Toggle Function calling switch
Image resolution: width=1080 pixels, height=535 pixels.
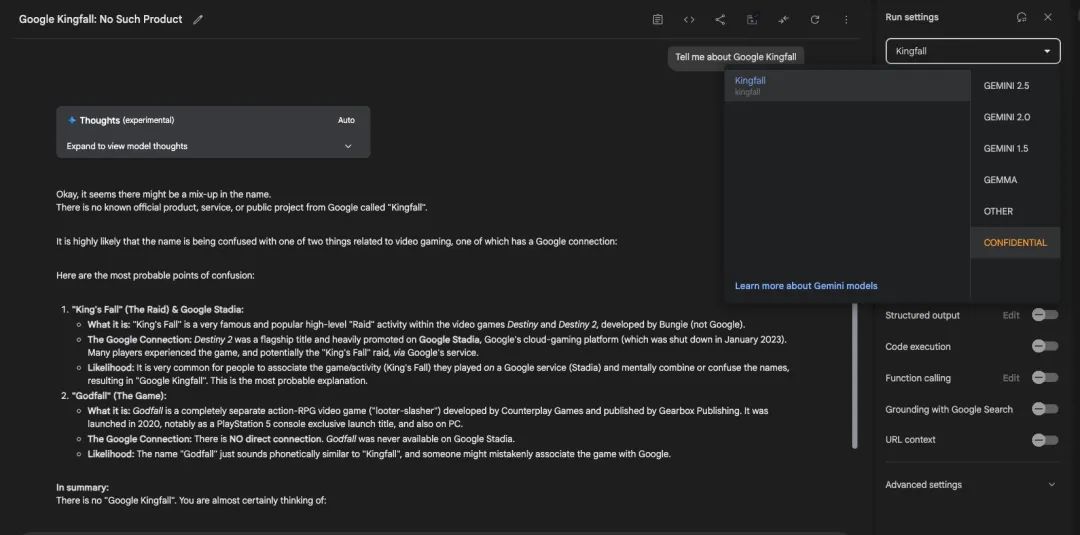pyautogui.click(x=1045, y=378)
